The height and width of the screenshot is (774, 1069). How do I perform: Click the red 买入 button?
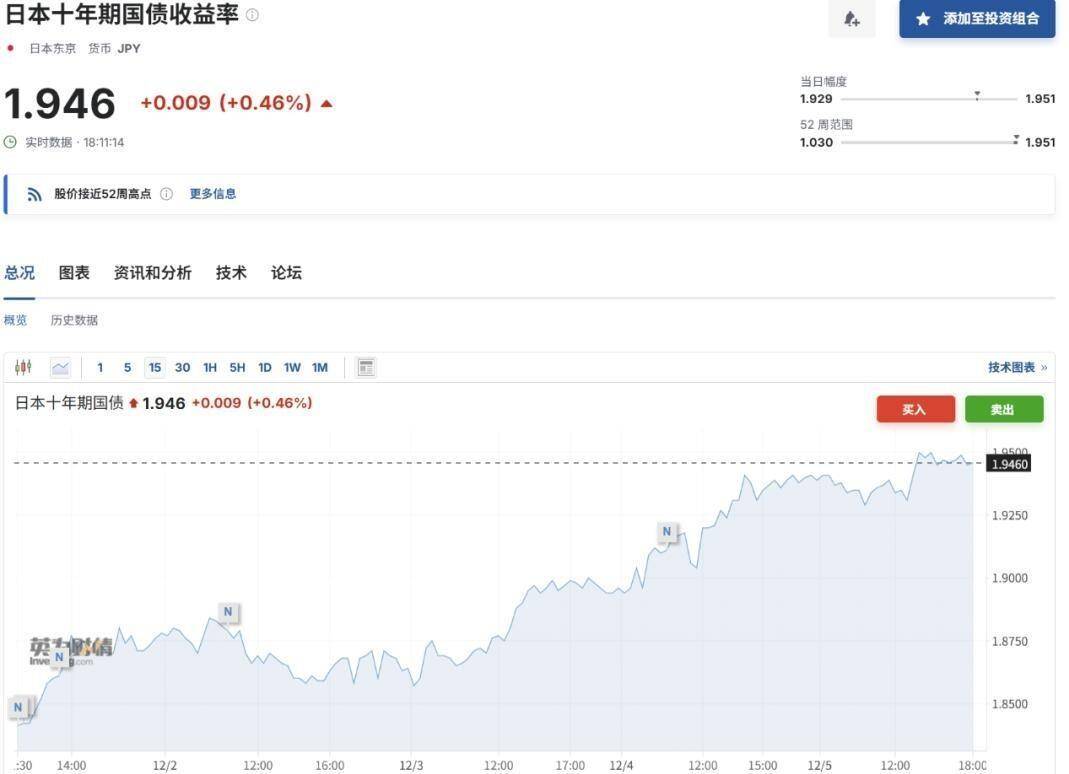[916, 409]
